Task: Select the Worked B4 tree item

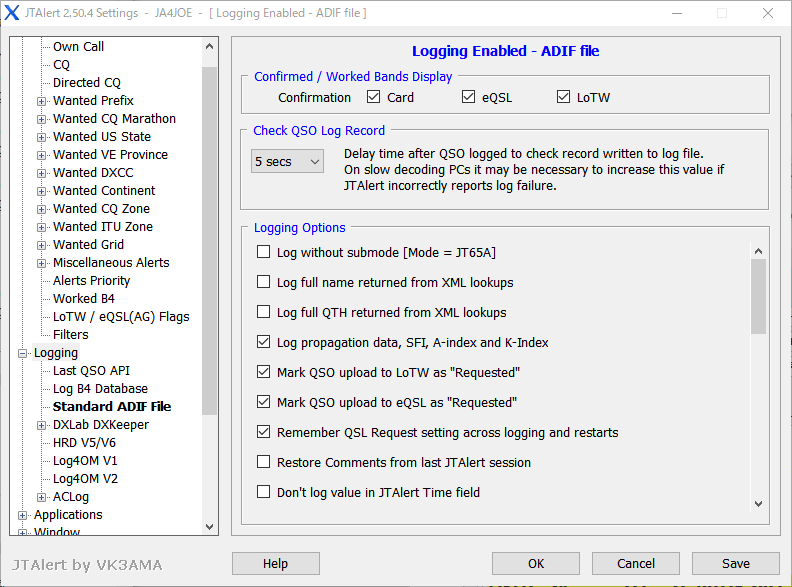Action: (x=84, y=299)
